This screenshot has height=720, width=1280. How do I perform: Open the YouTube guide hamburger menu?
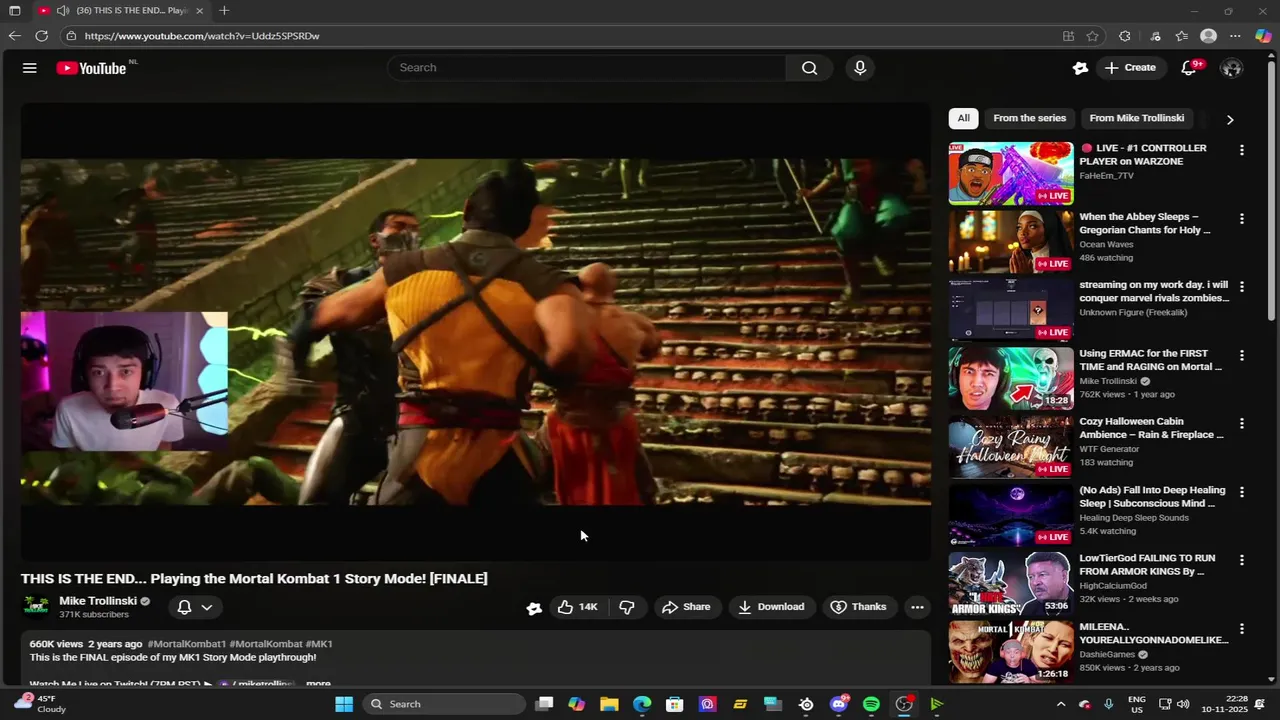[30, 68]
